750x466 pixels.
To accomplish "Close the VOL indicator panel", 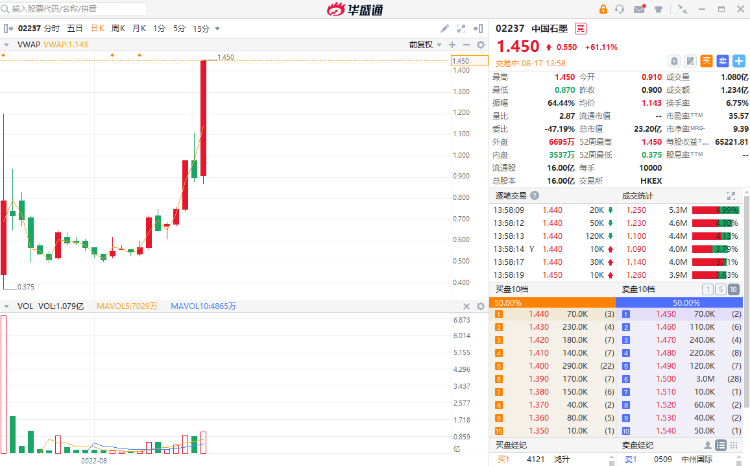I will [466, 306].
